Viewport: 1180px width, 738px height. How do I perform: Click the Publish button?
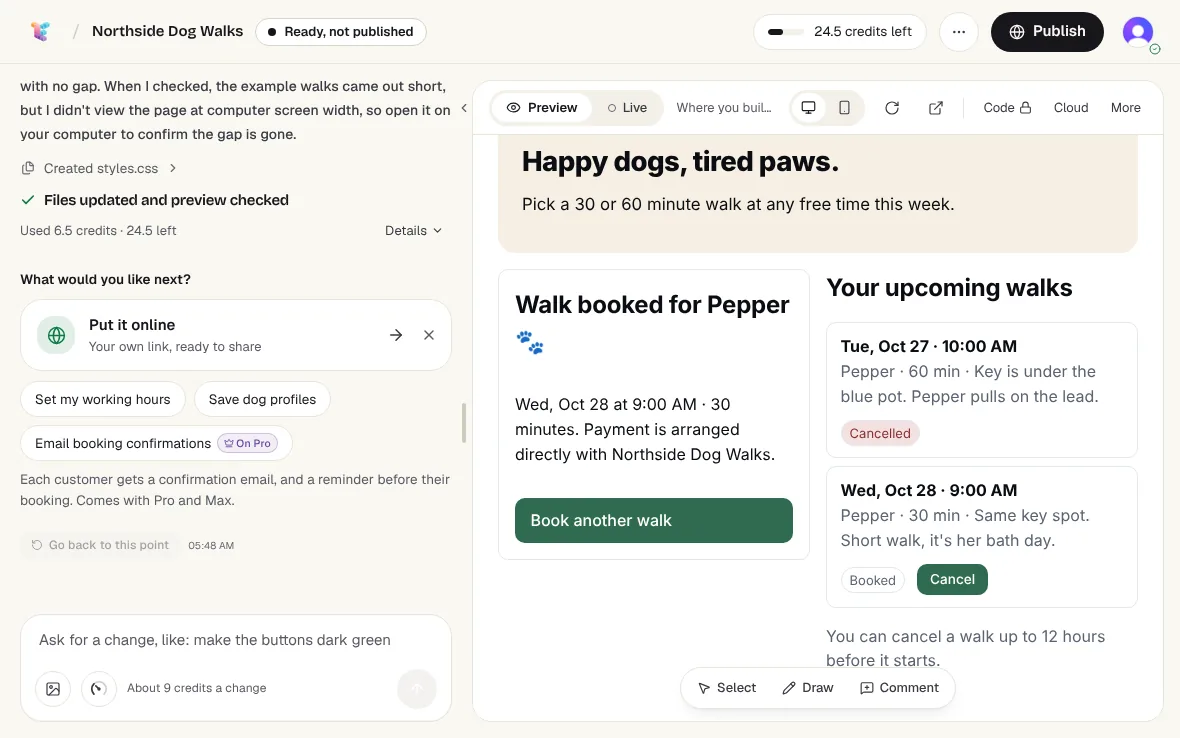pyautogui.click(x=1047, y=32)
